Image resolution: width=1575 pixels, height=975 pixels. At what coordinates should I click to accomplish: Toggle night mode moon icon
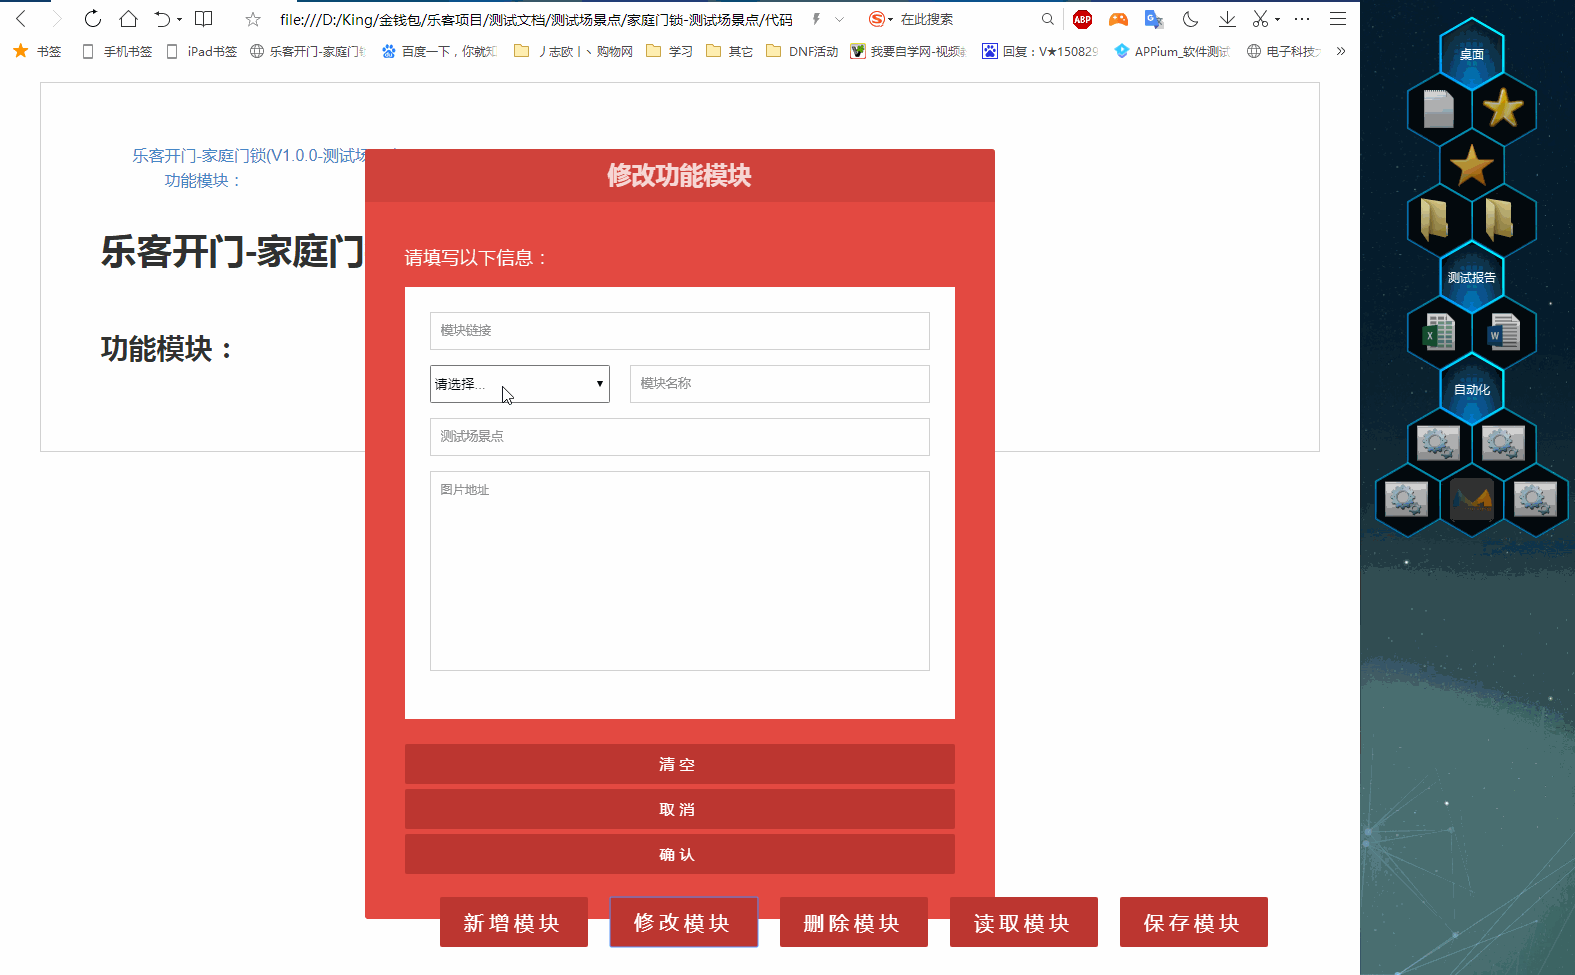tap(1190, 19)
